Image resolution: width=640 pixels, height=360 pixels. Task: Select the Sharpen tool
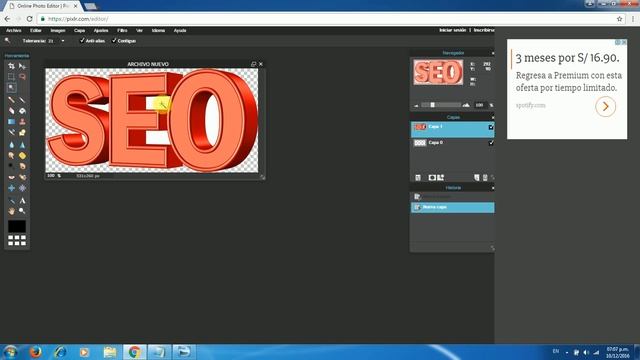[x=22, y=145]
